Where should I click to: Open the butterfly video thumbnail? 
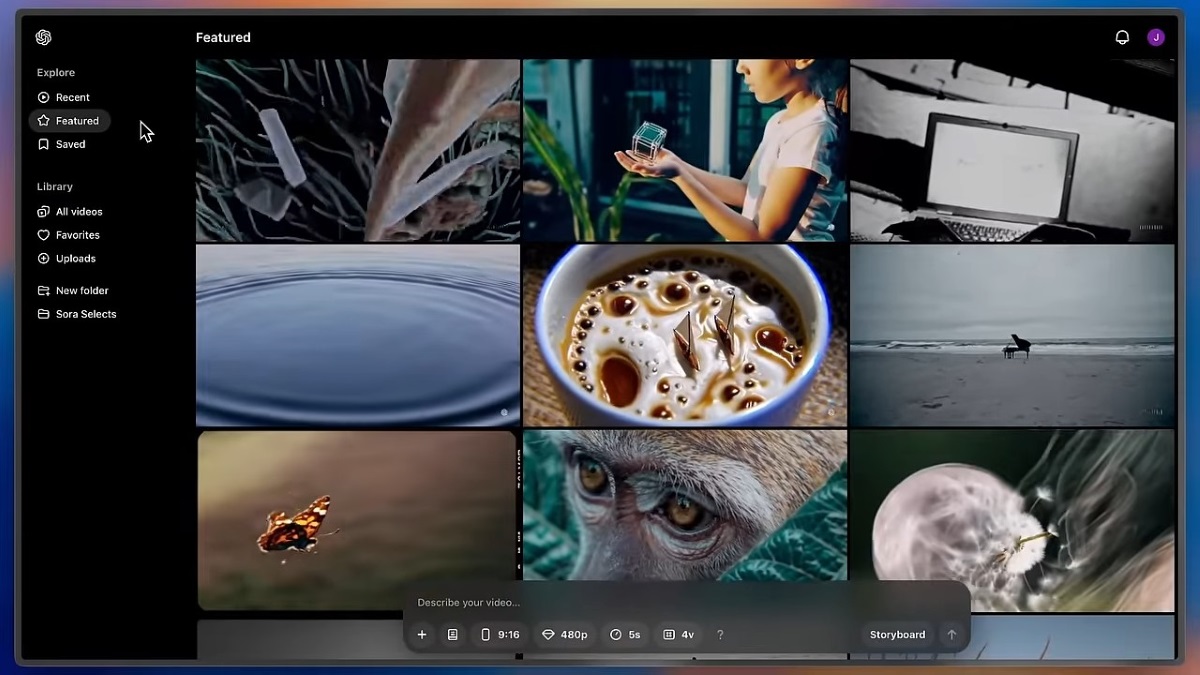tap(357, 520)
